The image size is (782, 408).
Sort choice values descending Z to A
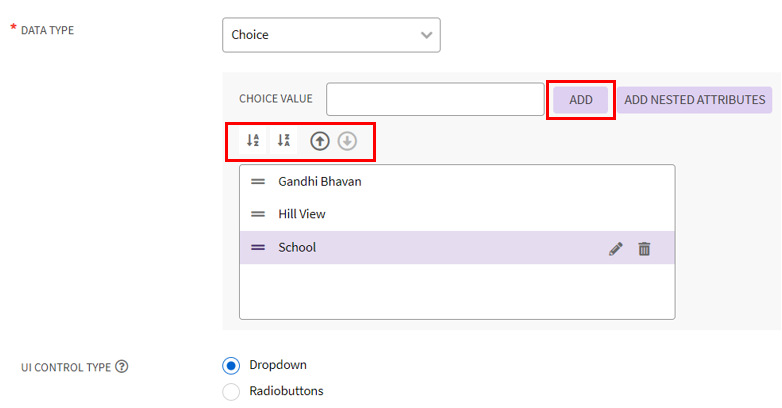point(284,141)
